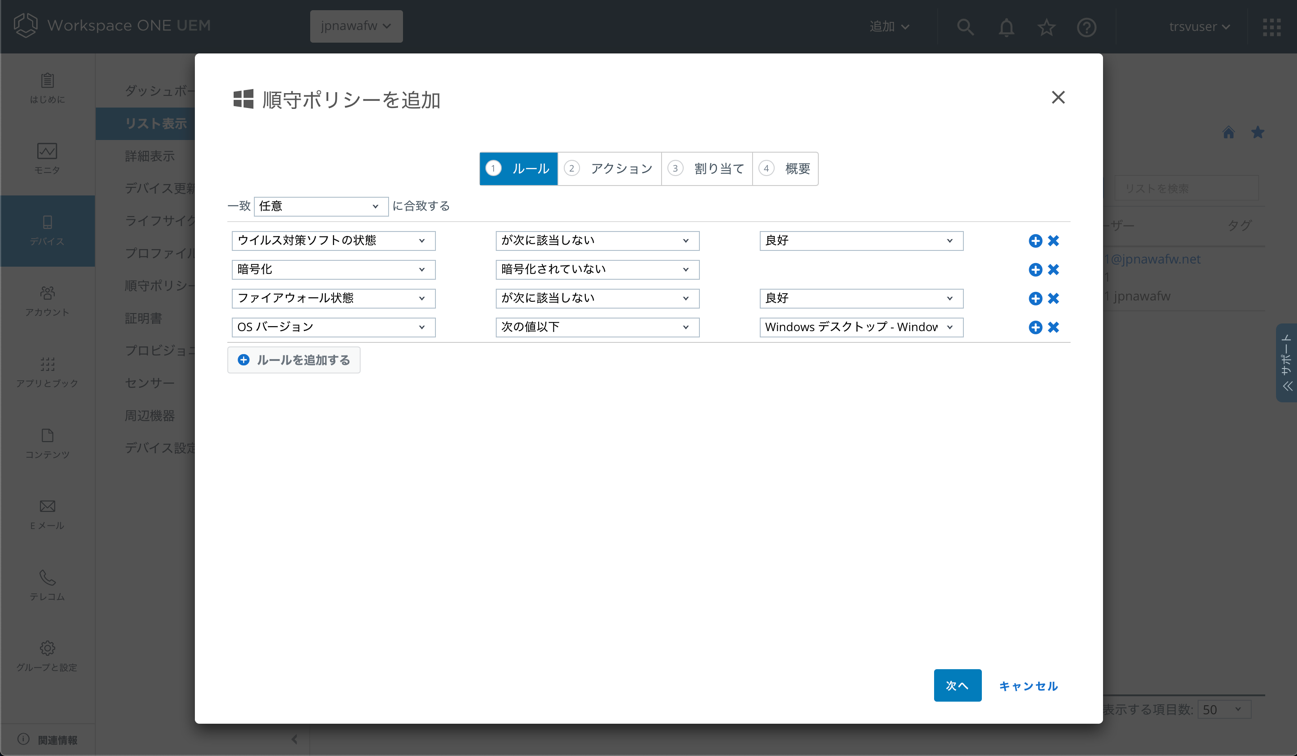The width and height of the screenshot is (1297, 756).
Task: Open the apps grid icon
Action: click(x=1271, y=27)
